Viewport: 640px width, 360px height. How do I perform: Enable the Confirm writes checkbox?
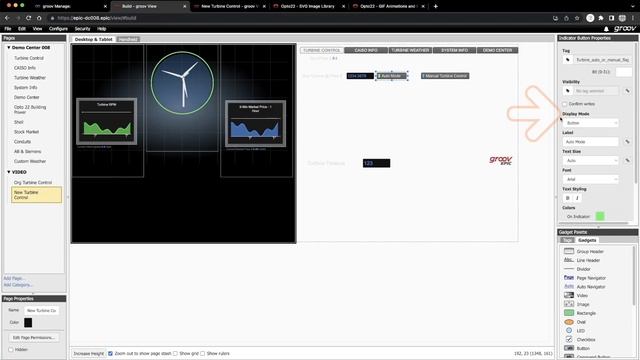coord(565,104)
